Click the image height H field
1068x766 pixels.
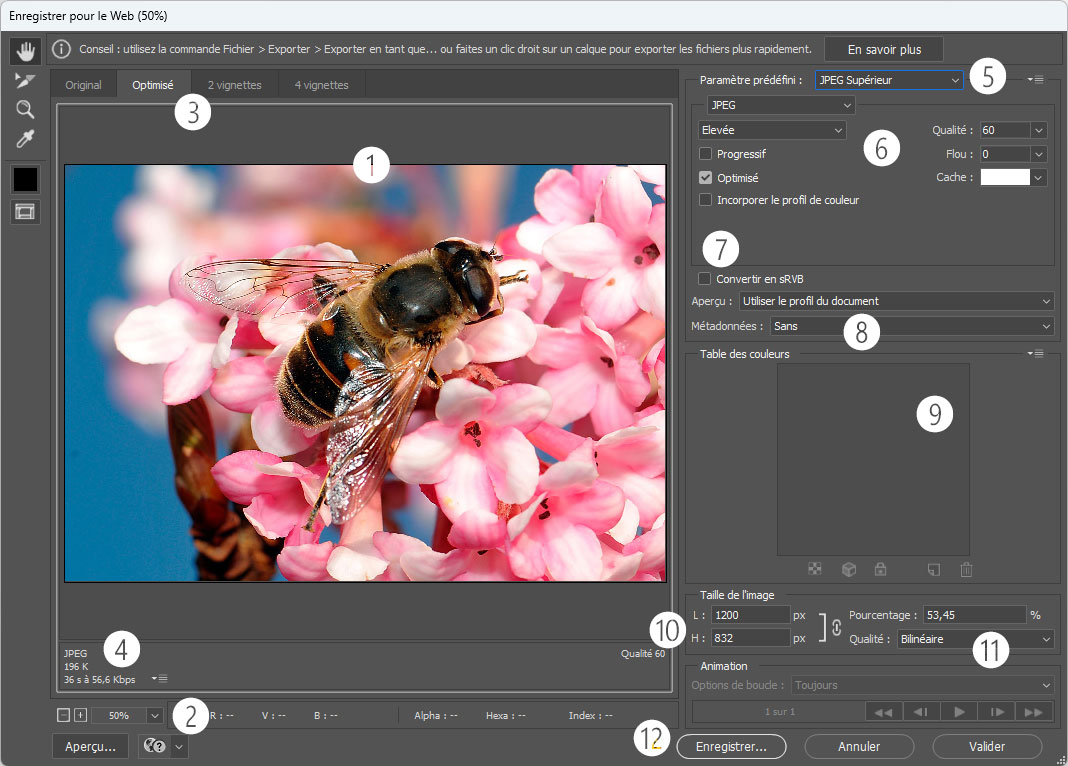tap(751, 638)
